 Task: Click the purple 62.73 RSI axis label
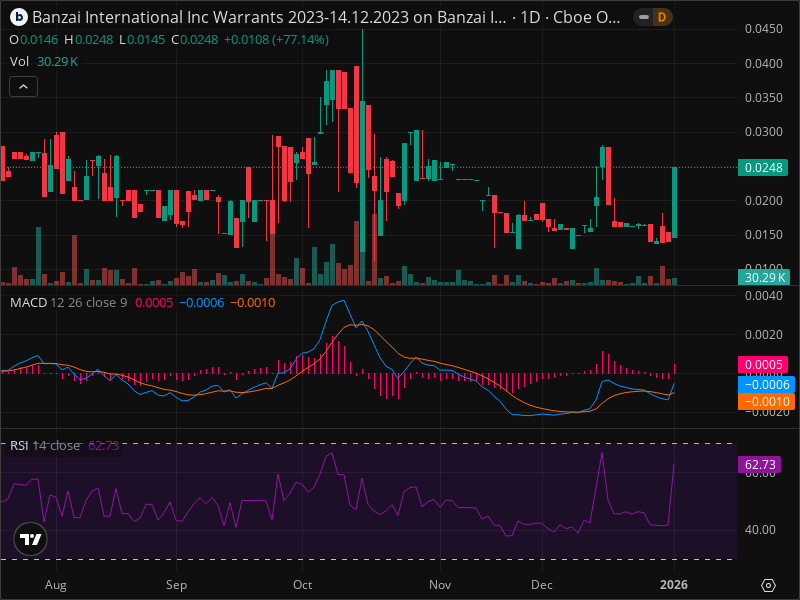click(x=759, y=465)
